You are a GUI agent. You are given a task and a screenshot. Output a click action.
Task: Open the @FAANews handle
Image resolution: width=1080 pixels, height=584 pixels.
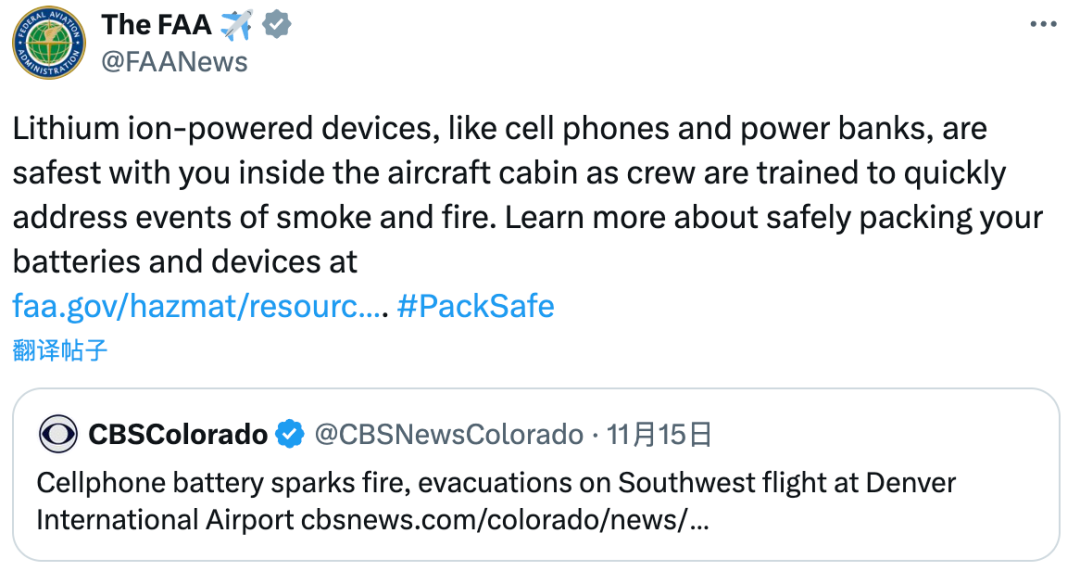pyautogui.click(x=174, y=62)
